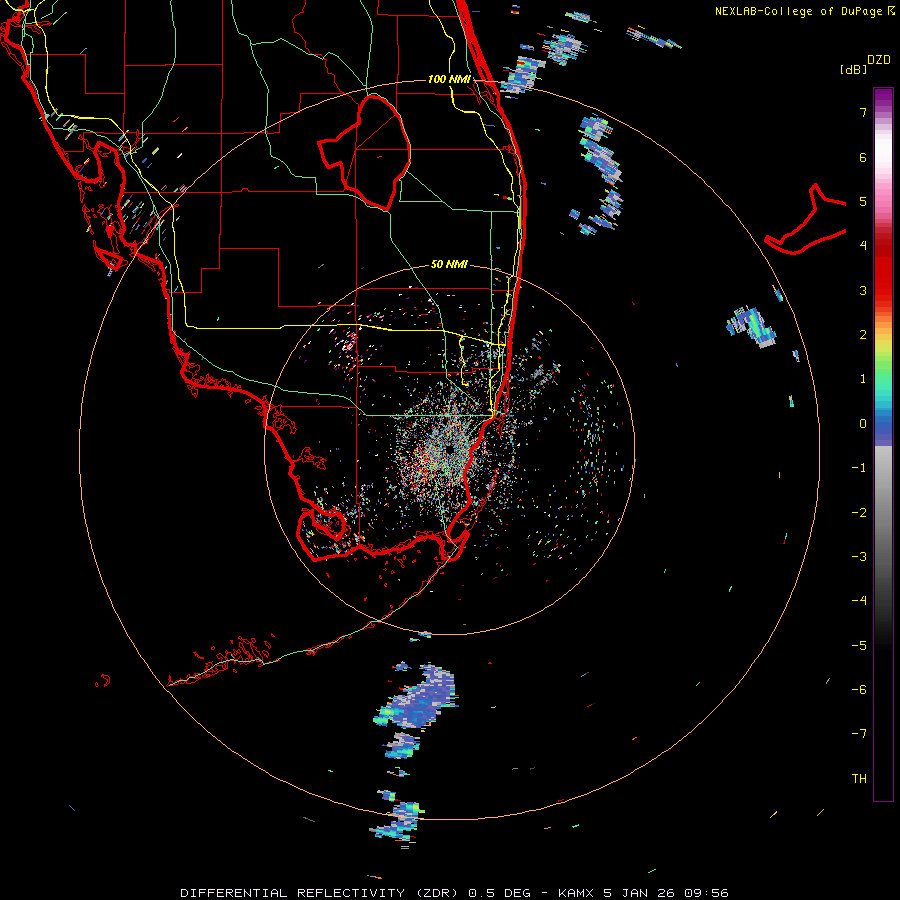Click the [dB] unit label
Screen dimensions: 900x900
(853, 69)
